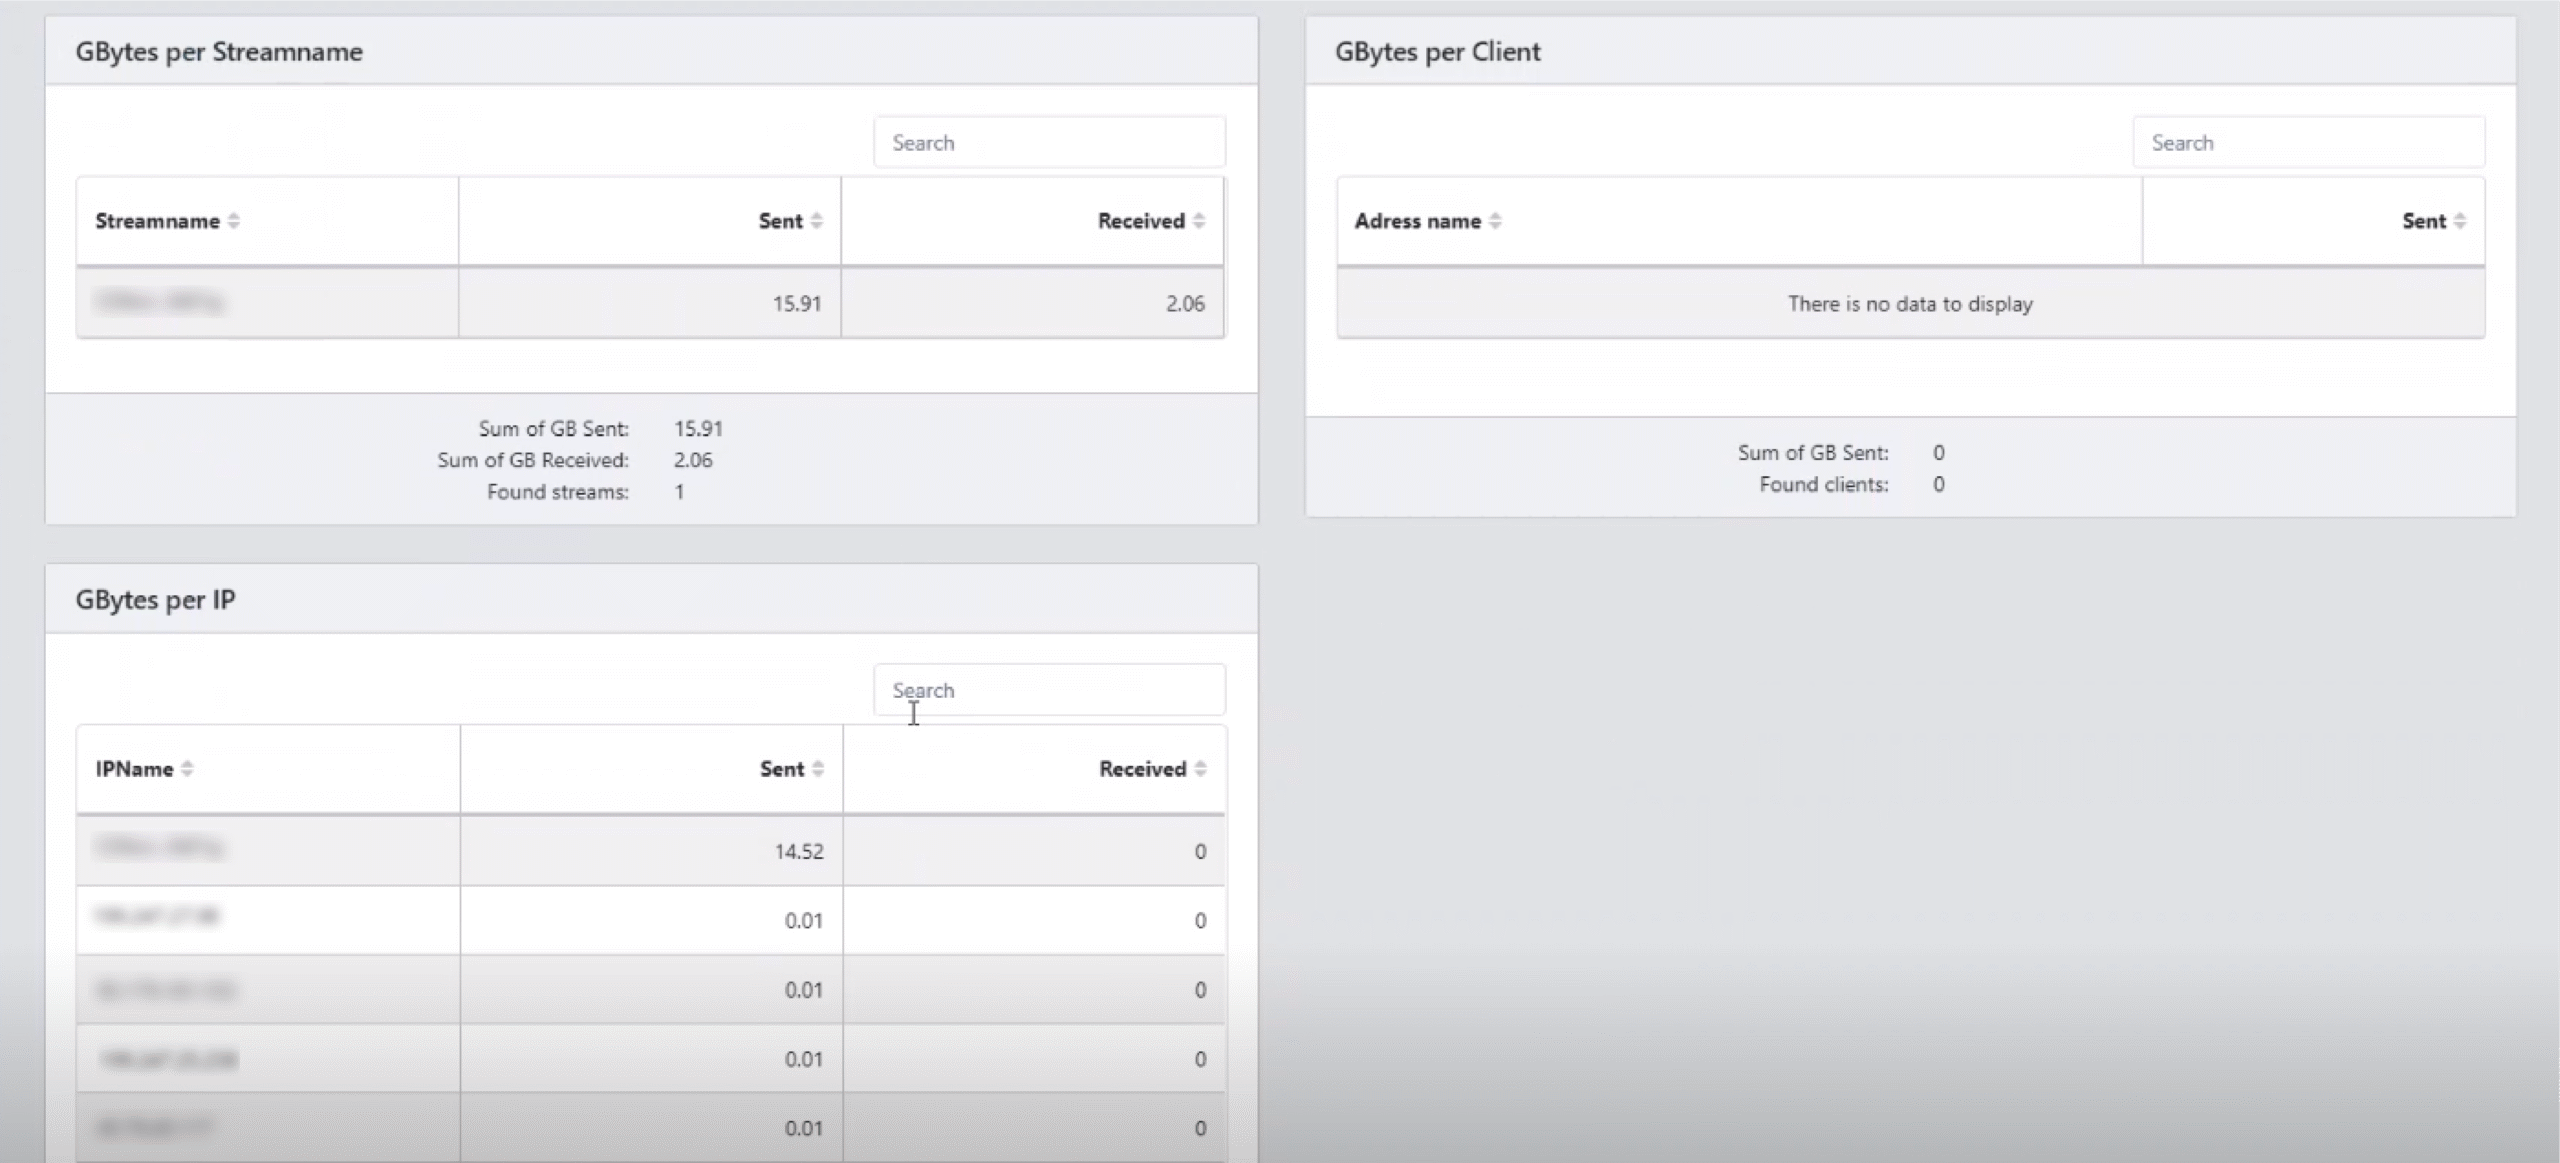
Task: Focus the Client table search box
Action: coord(2308,143)
